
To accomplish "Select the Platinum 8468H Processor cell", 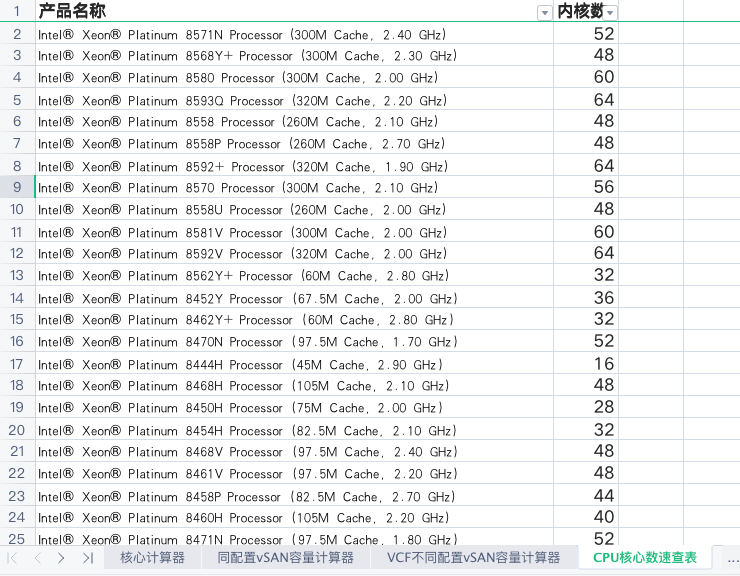I will point(294,386).
